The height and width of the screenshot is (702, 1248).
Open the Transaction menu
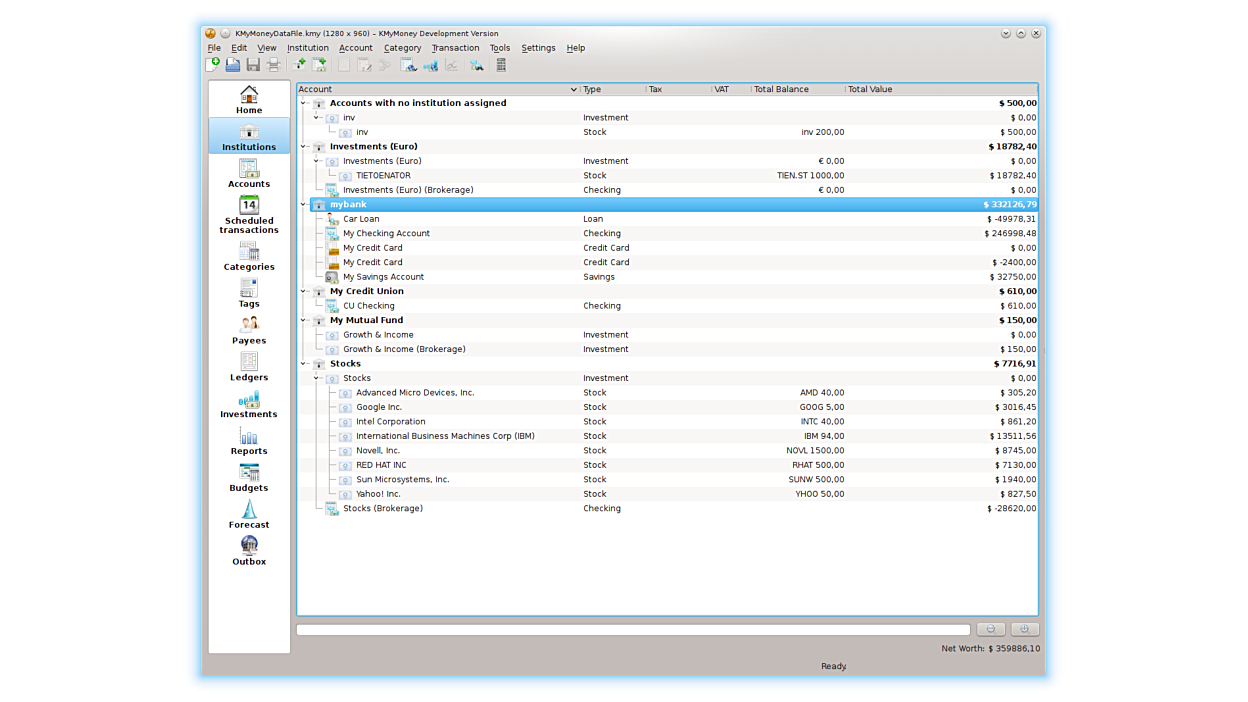pos(455,48)
